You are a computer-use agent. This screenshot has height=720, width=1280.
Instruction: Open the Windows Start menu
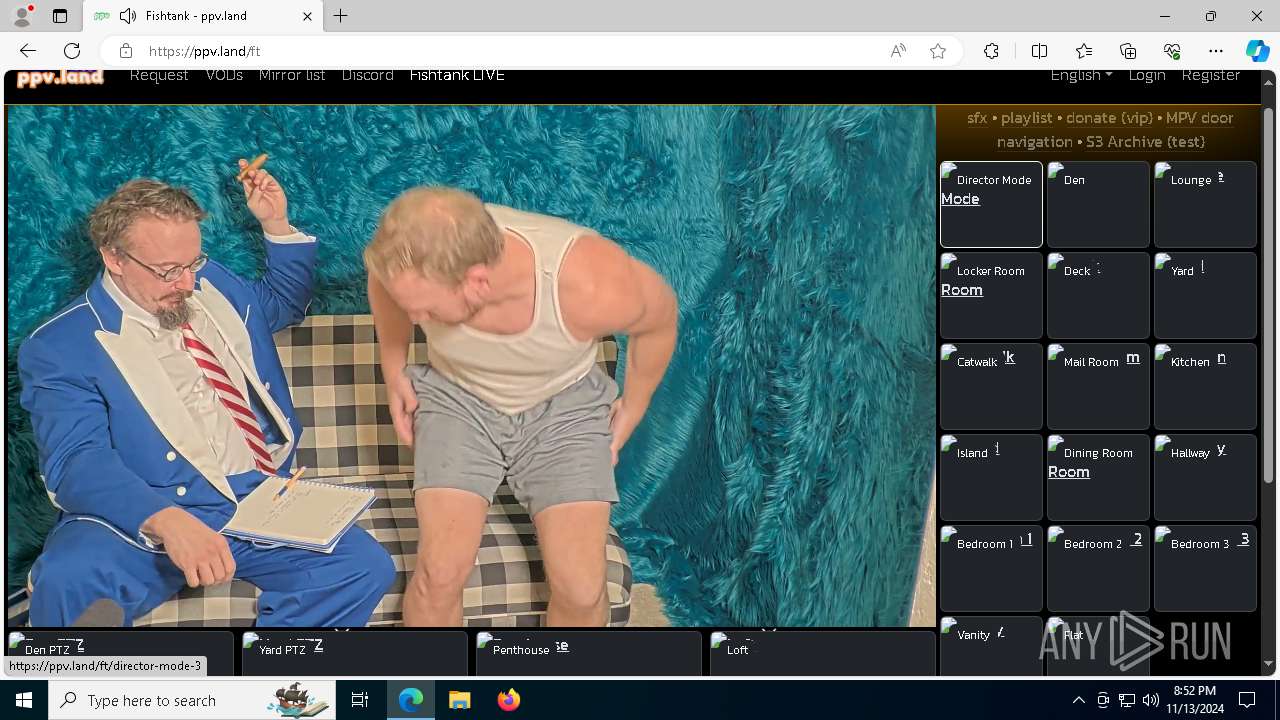pyautogui.click(x=24, y=700)
